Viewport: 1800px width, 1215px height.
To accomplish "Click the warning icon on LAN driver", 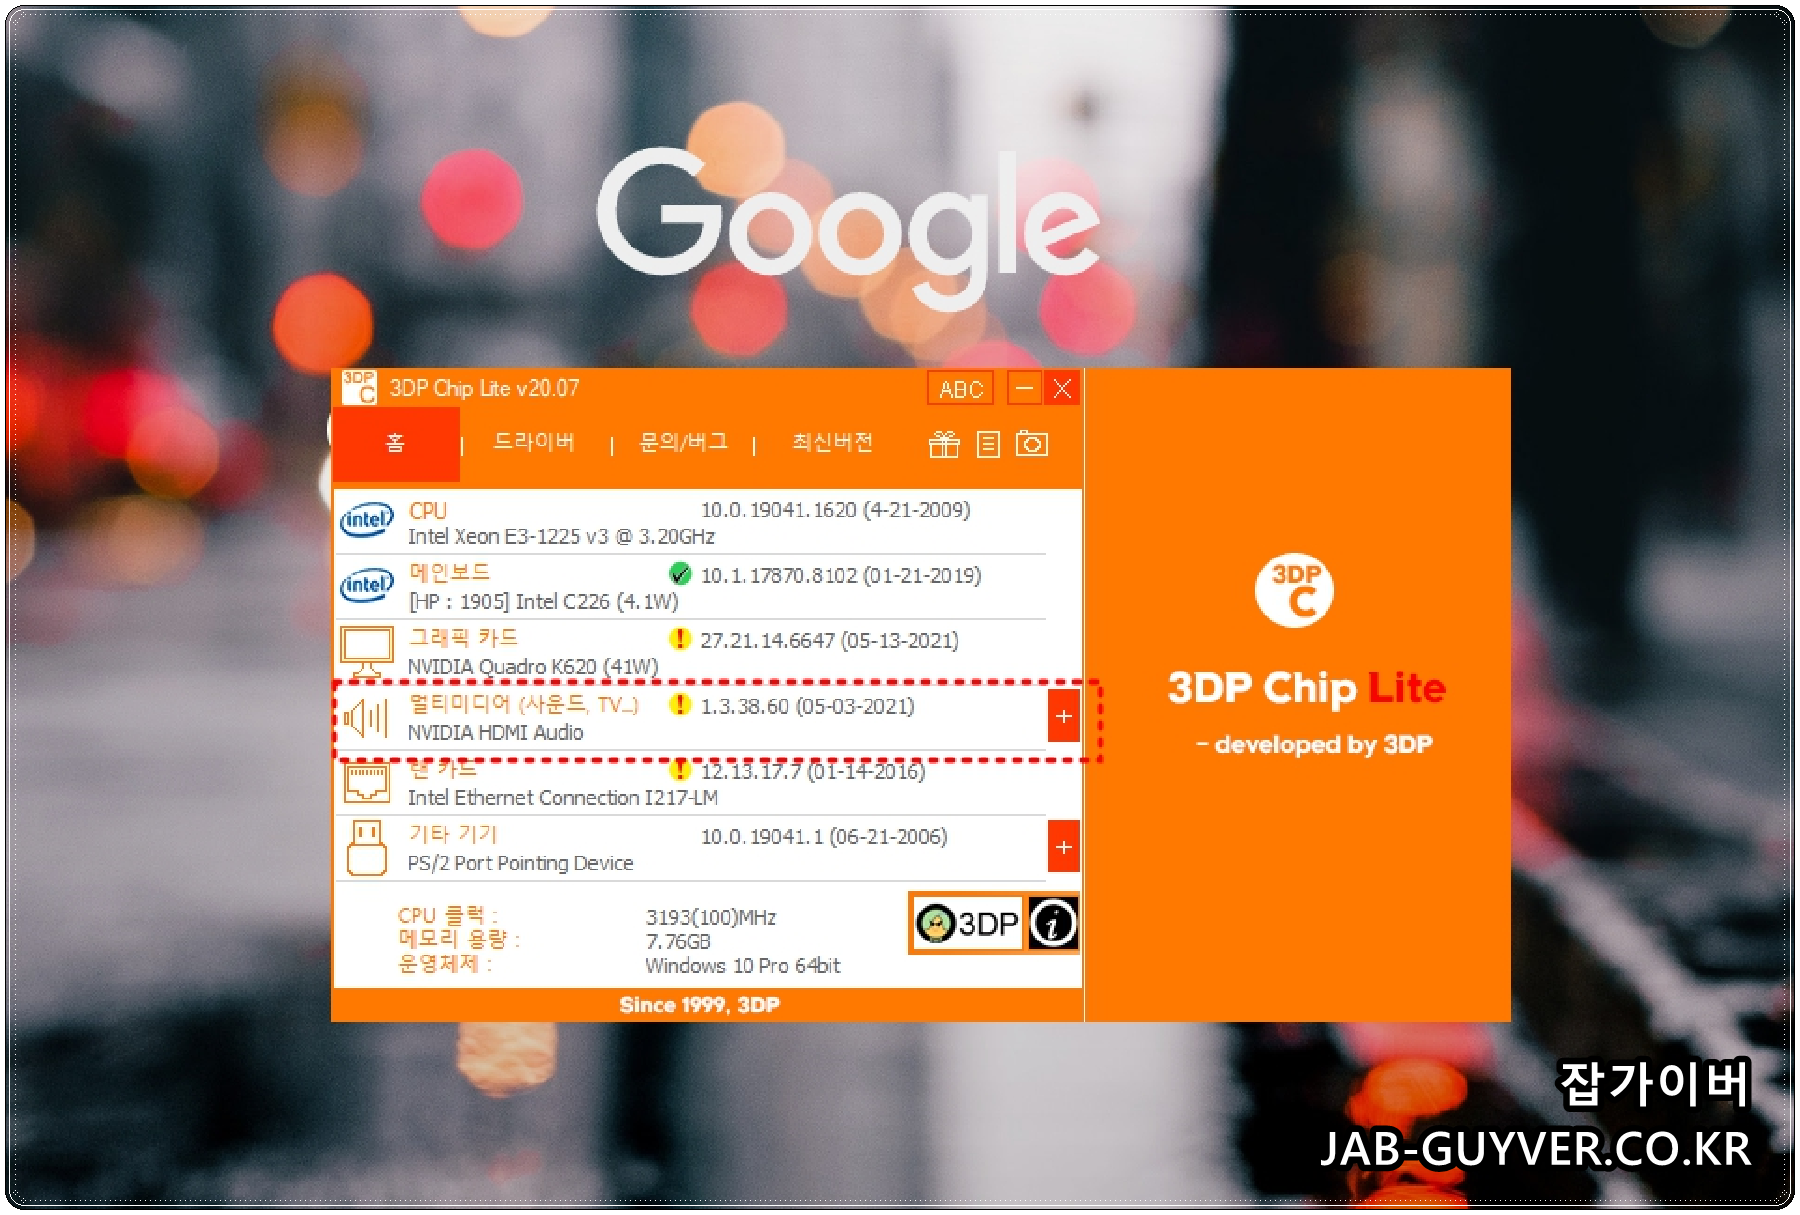I will (x=680, y=770).
